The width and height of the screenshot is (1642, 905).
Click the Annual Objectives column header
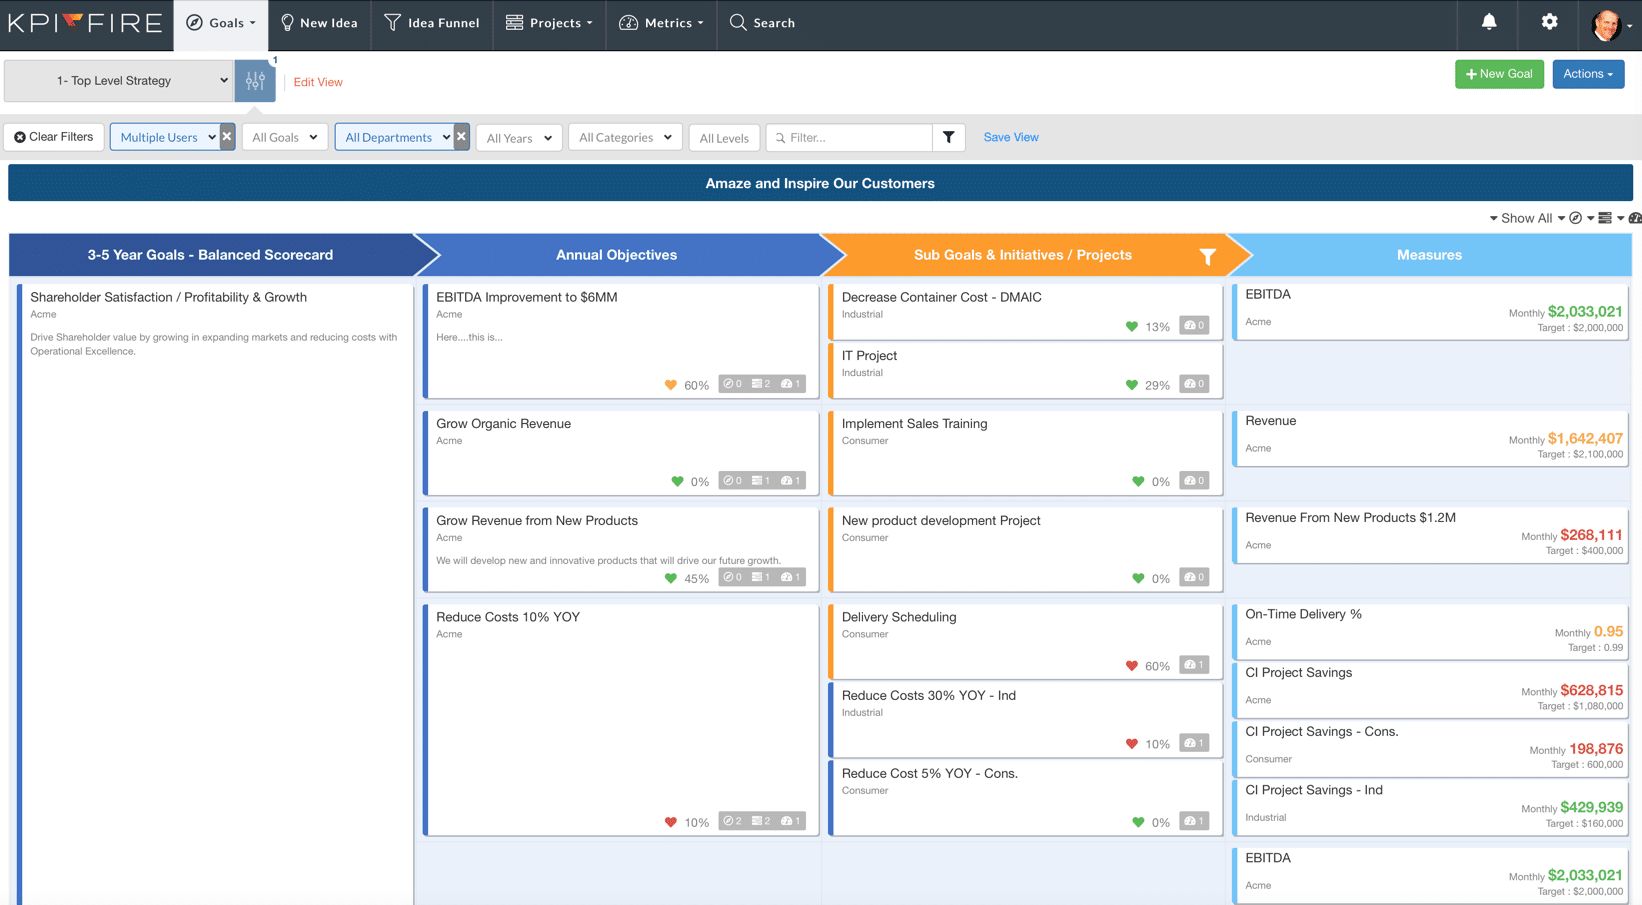[x=616, y=255]
